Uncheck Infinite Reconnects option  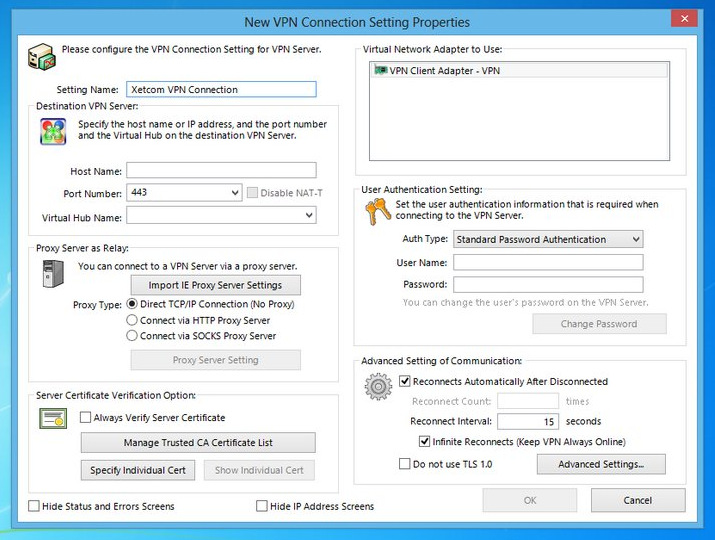click(x=424, y=441)
